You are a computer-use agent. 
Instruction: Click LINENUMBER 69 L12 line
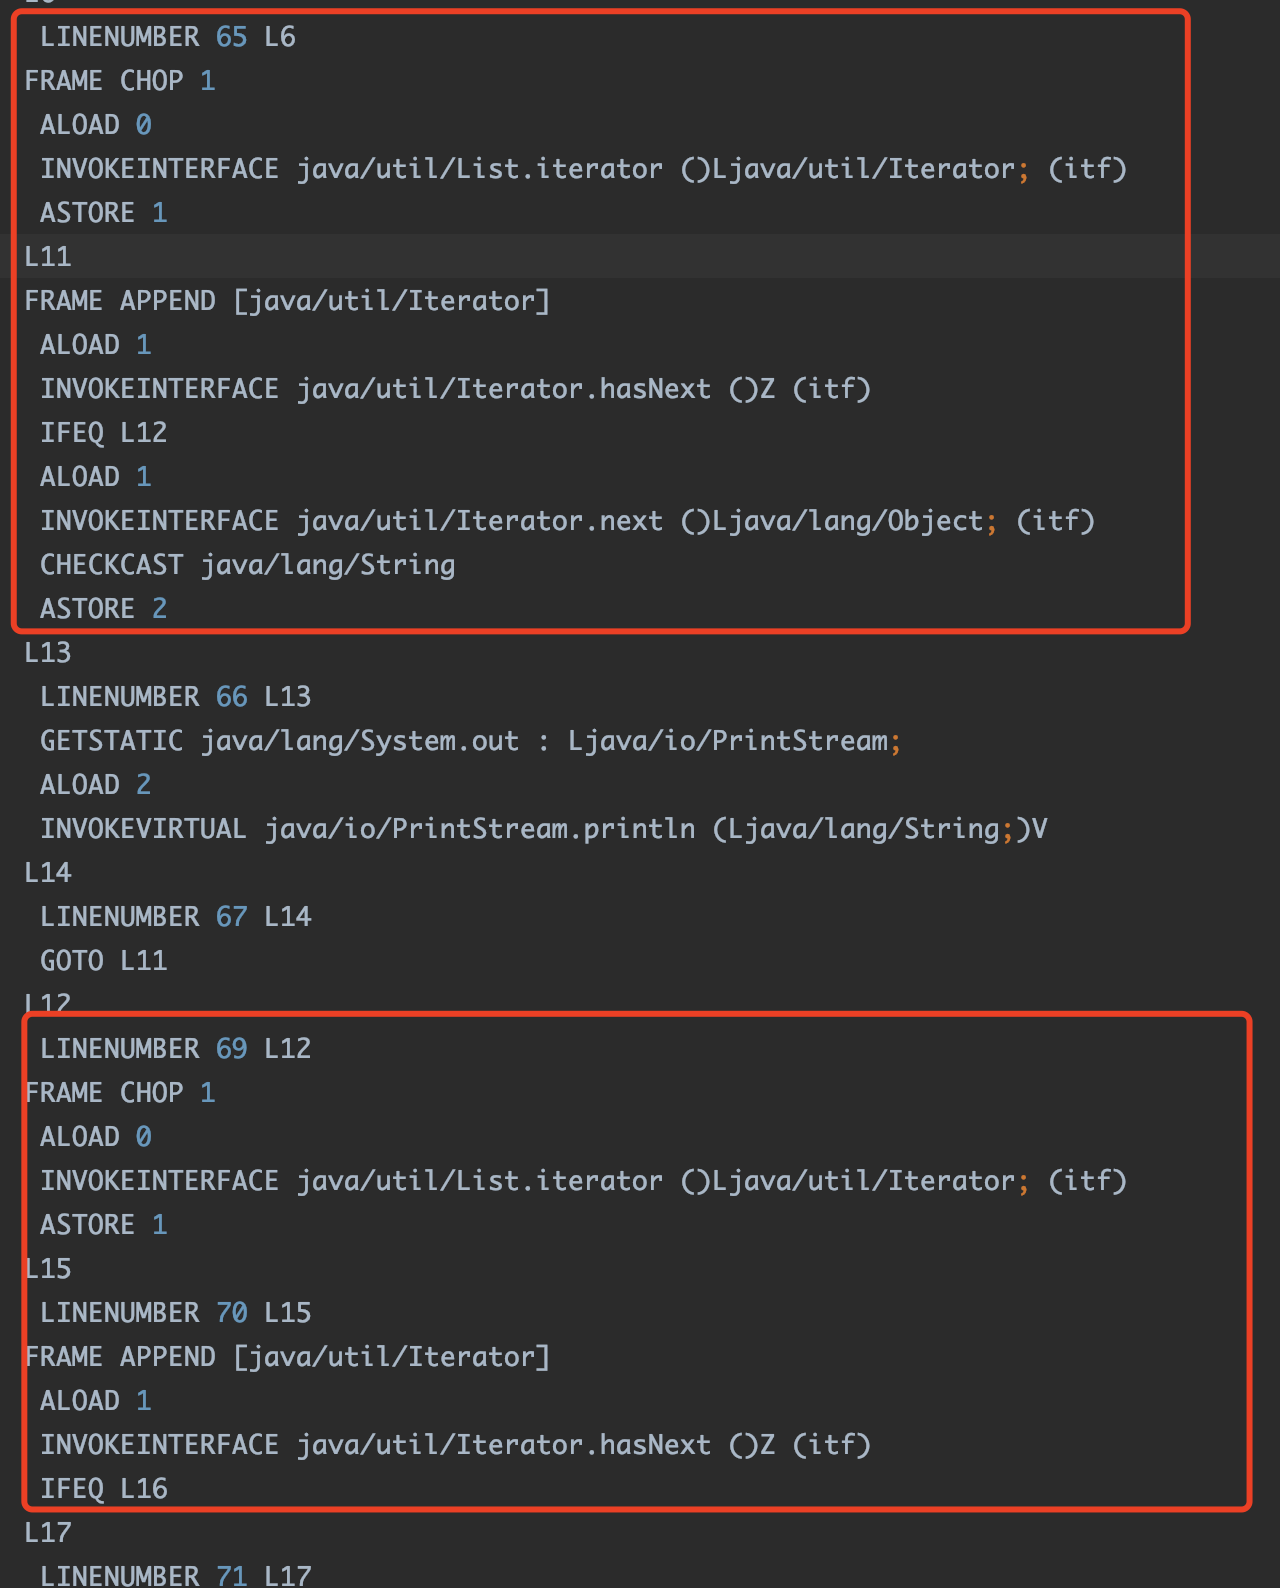click(176, 1049)
